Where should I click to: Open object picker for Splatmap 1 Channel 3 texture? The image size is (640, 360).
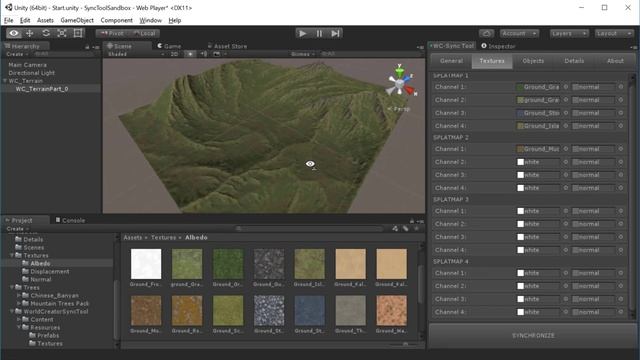pyautogui.click(x=566, y=113)
